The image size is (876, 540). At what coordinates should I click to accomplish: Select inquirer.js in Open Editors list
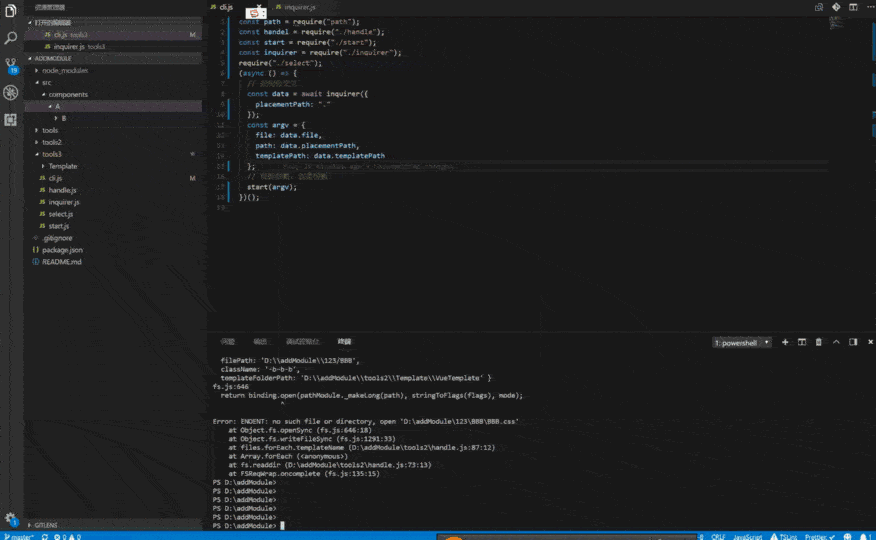pyautogui.click(x=113, y=46)
